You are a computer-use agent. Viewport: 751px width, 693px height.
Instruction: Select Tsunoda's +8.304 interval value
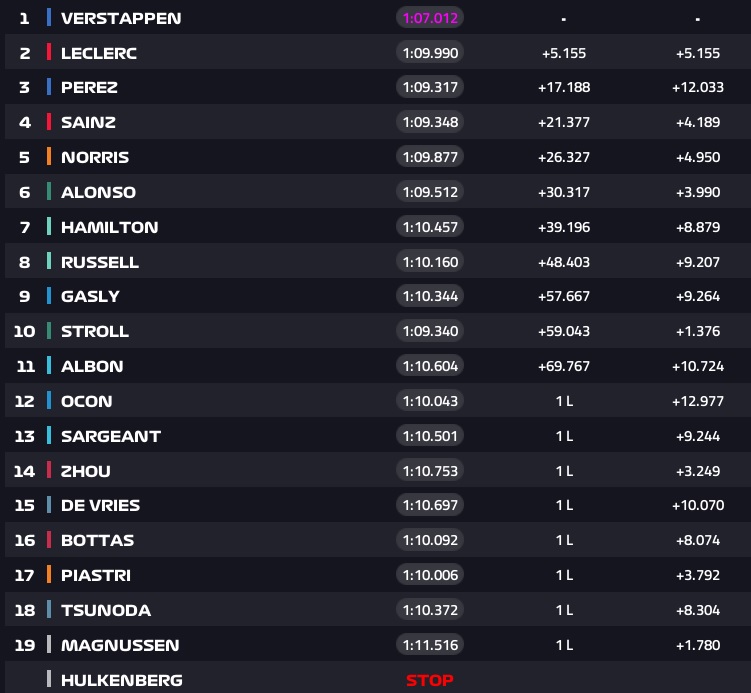pos(697,610)
